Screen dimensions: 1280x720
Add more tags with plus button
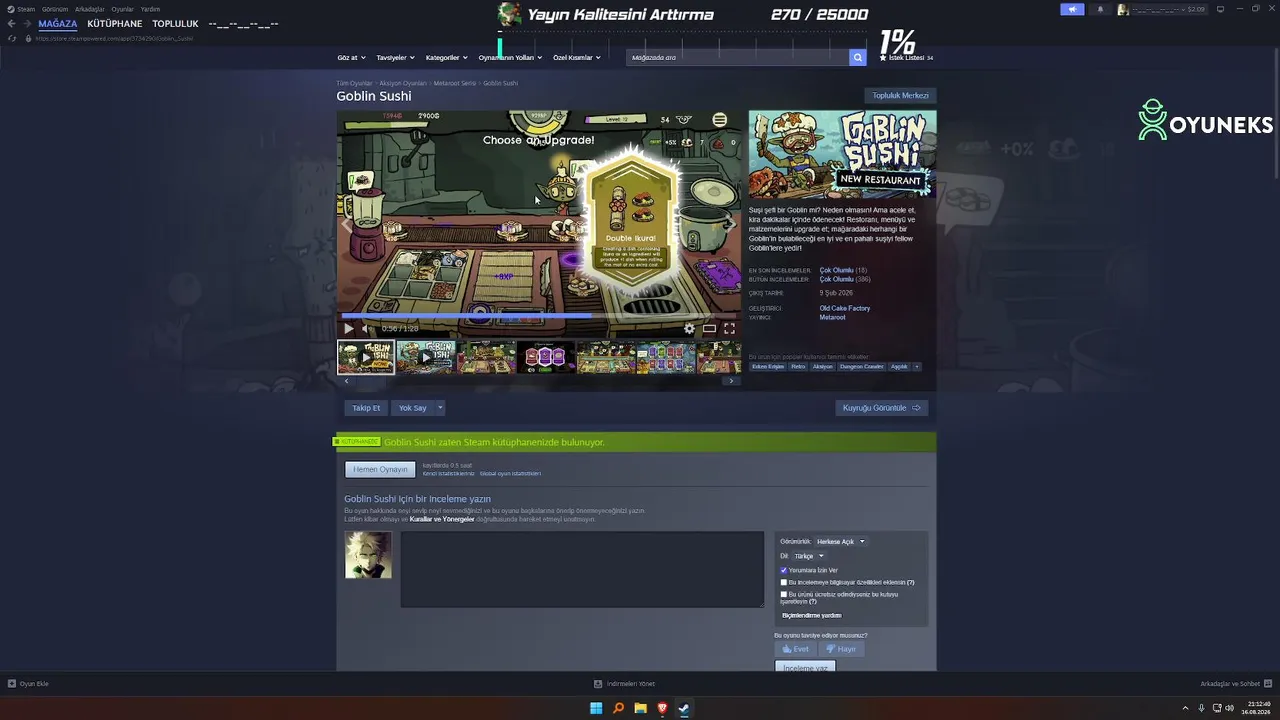916,367
